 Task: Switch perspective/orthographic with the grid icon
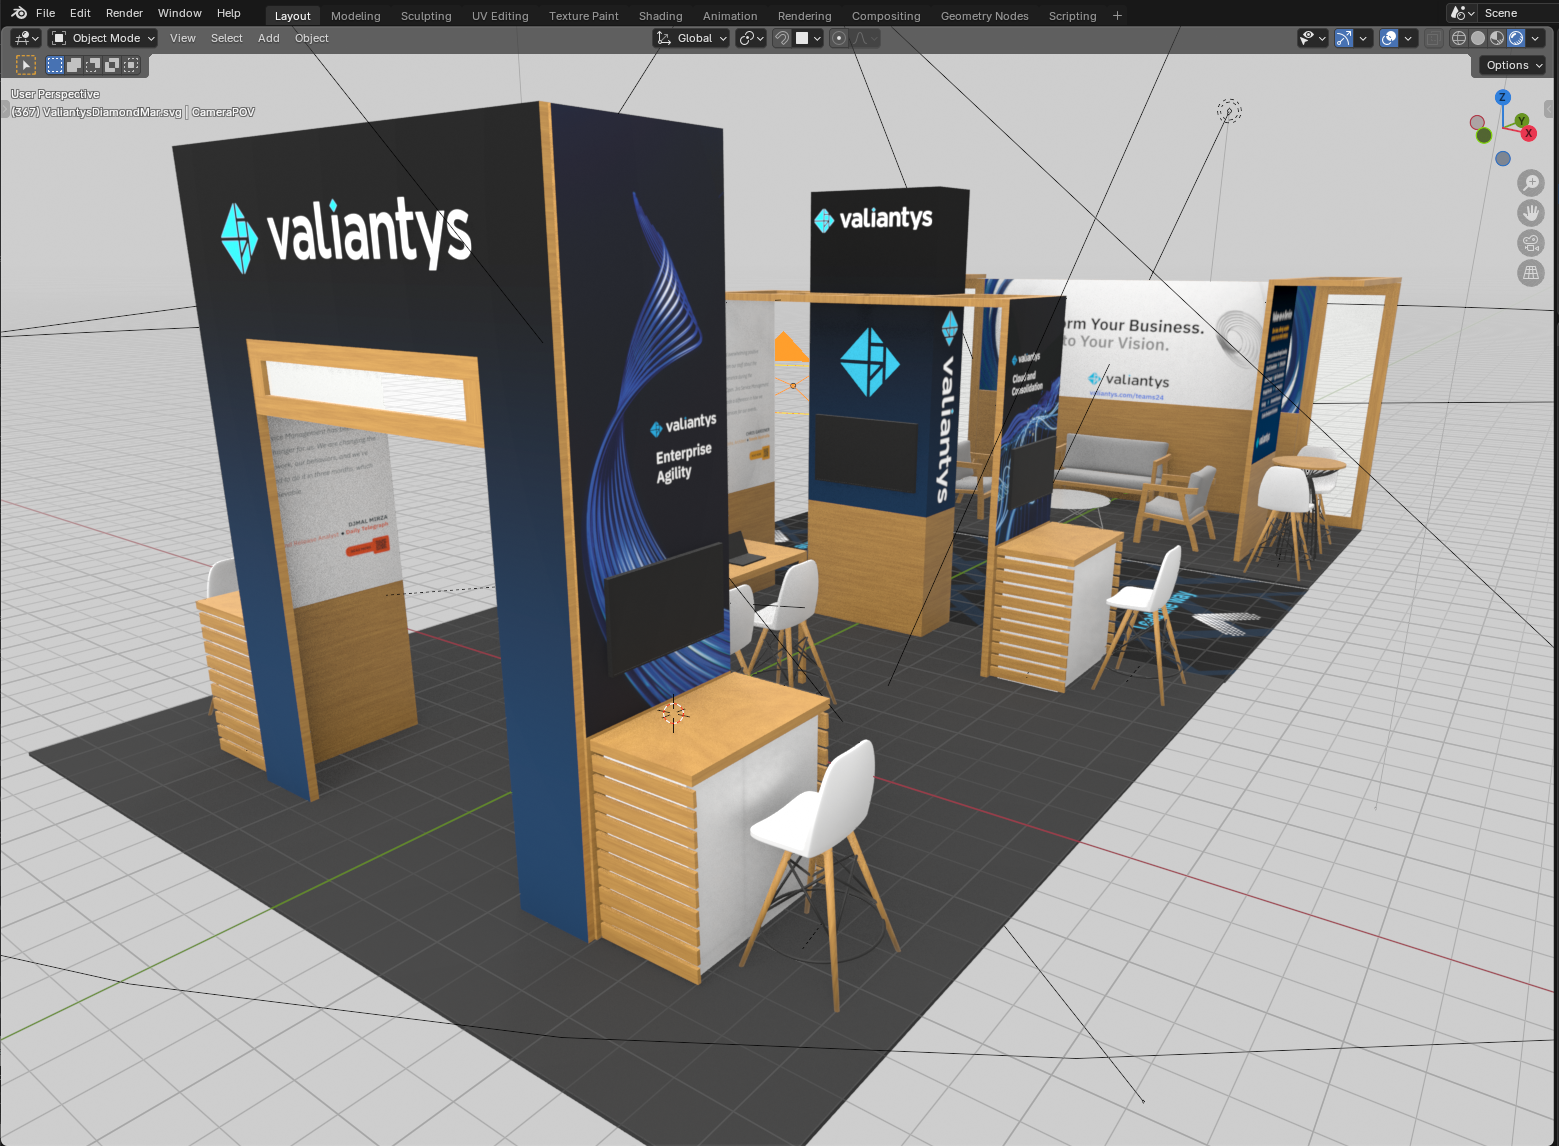click(x=1531, y=272)
